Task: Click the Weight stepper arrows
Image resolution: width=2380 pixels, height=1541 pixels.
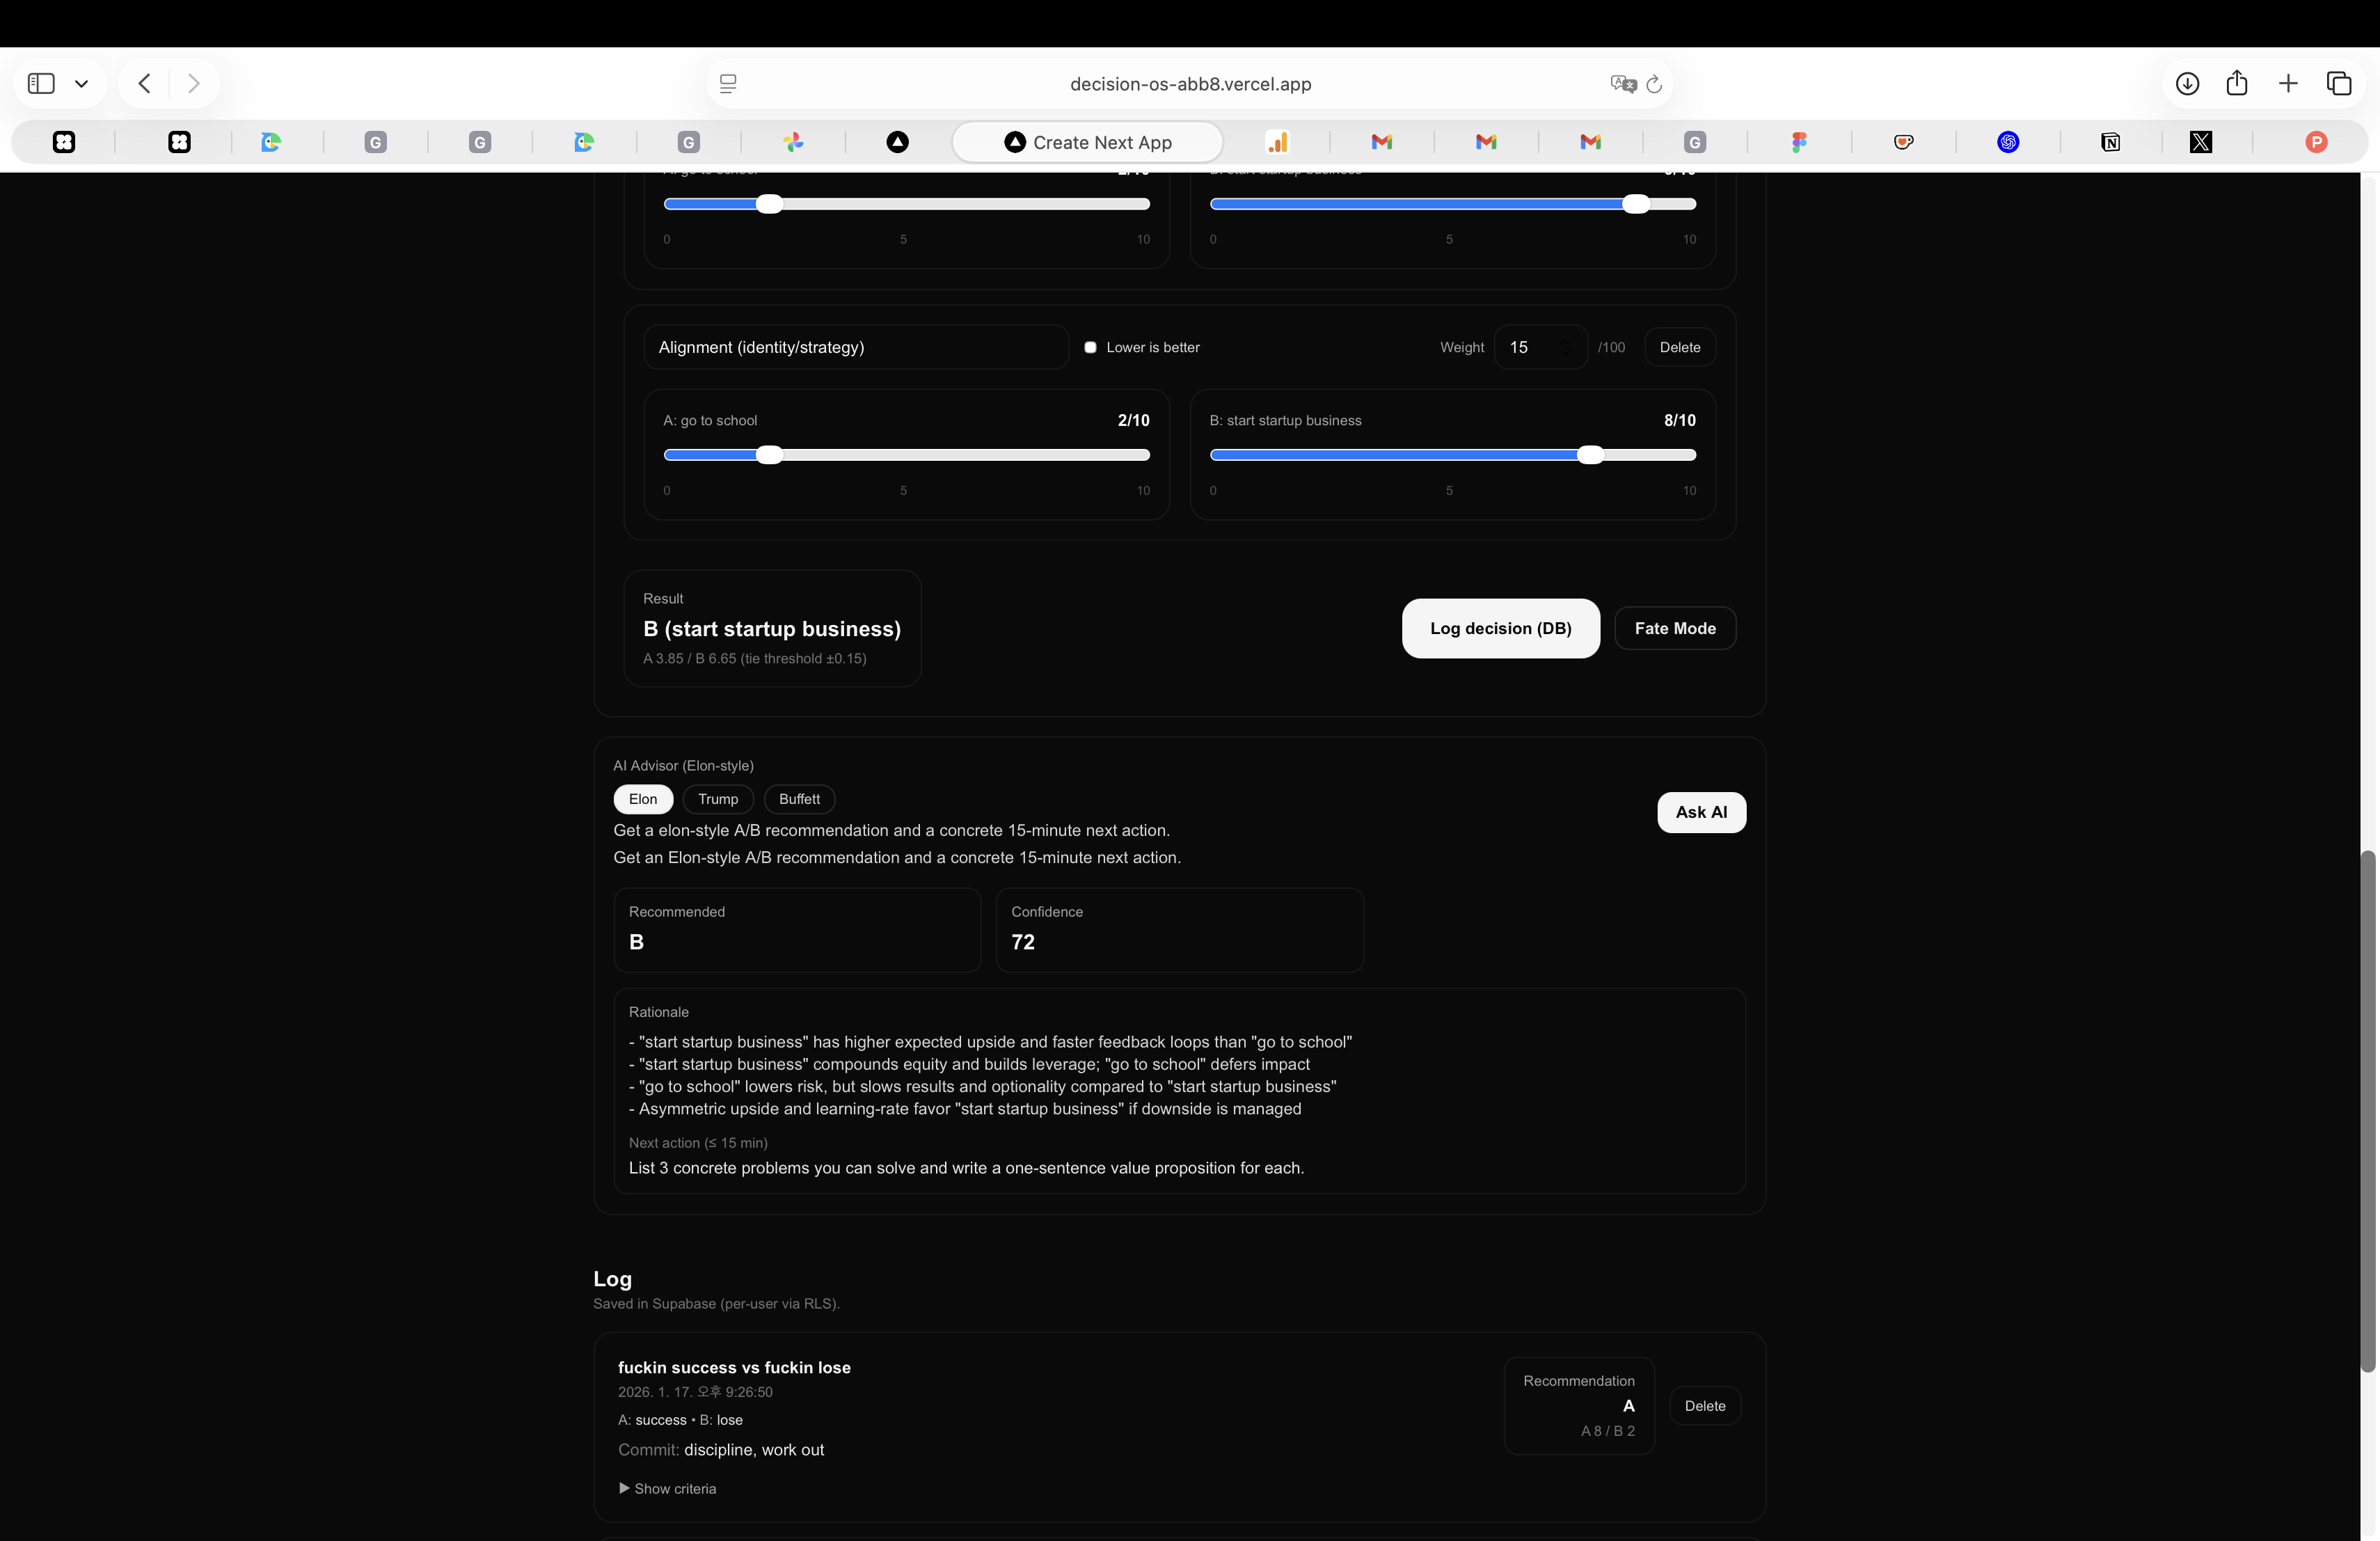Action: [x=1565, y=347]
